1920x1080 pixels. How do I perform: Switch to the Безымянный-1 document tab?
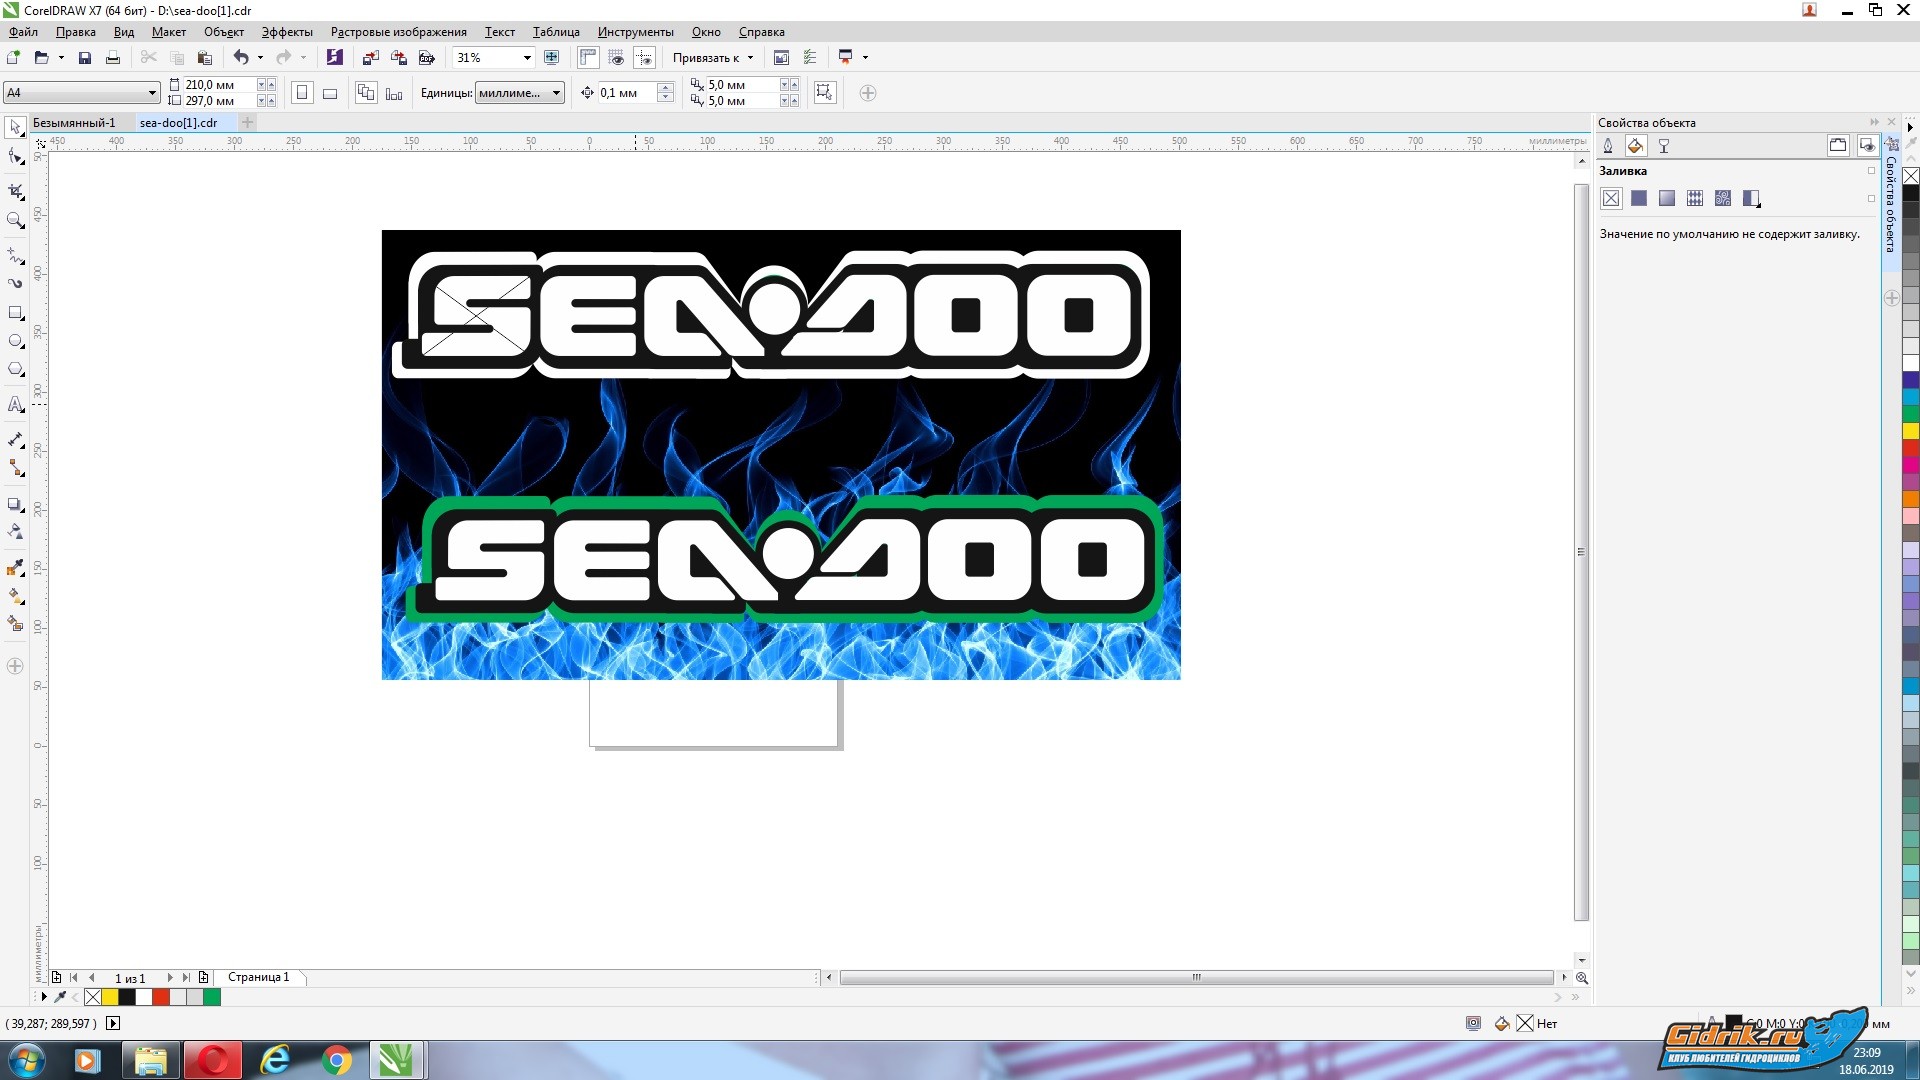point(74,123)
